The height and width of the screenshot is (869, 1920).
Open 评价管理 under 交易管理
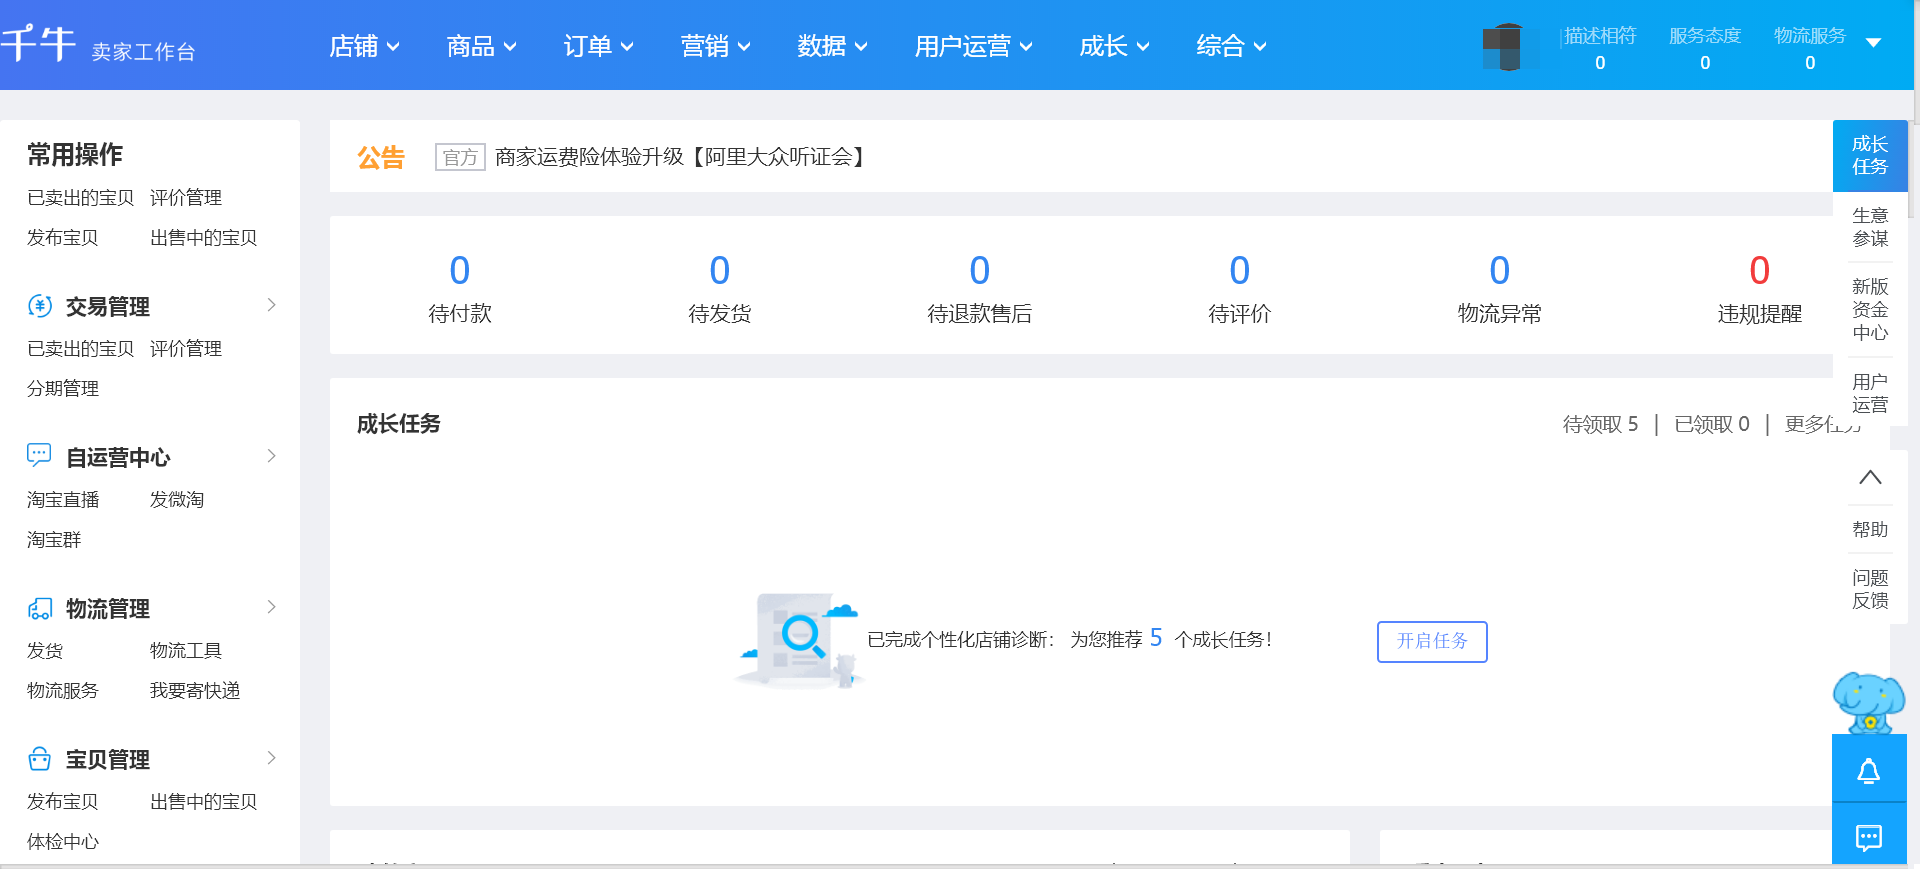pyautogui.click(x=186, y=349)
